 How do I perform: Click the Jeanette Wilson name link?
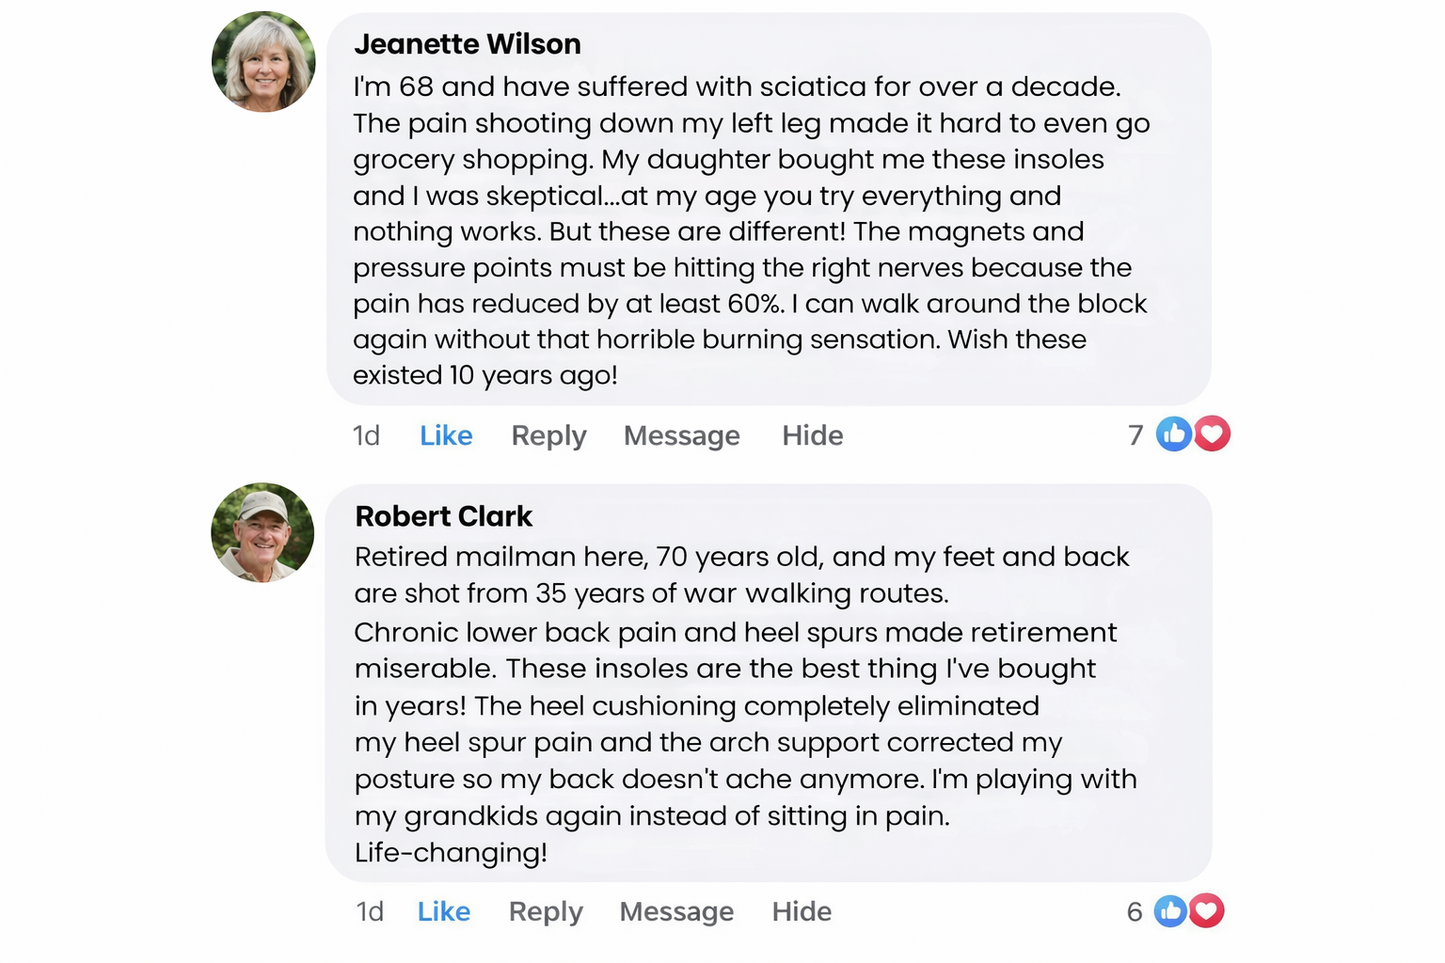point(467,44)
